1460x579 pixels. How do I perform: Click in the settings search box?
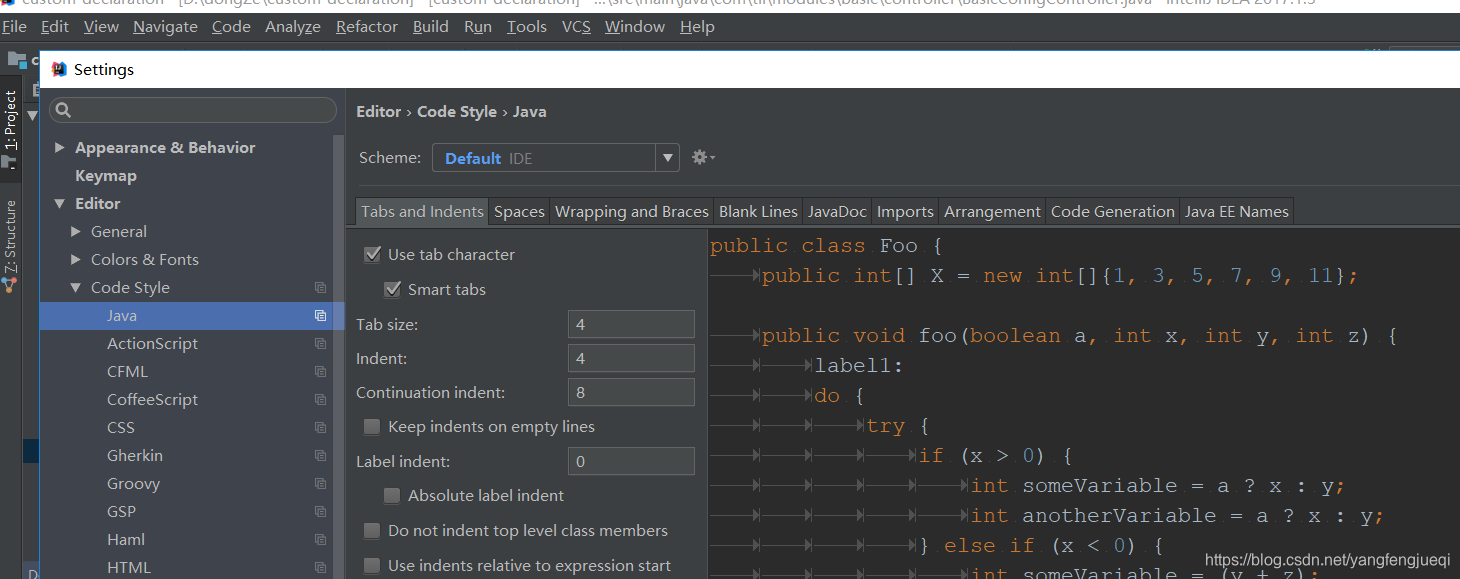(x=193, y=110)
